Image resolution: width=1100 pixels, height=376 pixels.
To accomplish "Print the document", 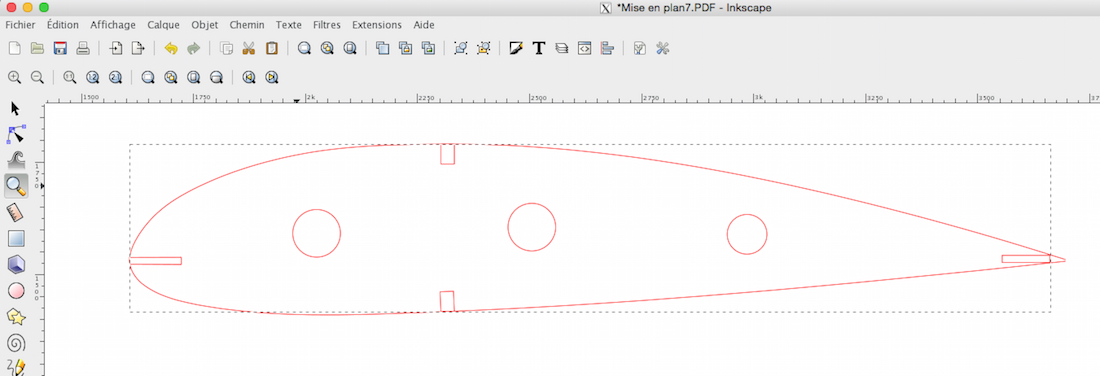I will click(82, 48).
